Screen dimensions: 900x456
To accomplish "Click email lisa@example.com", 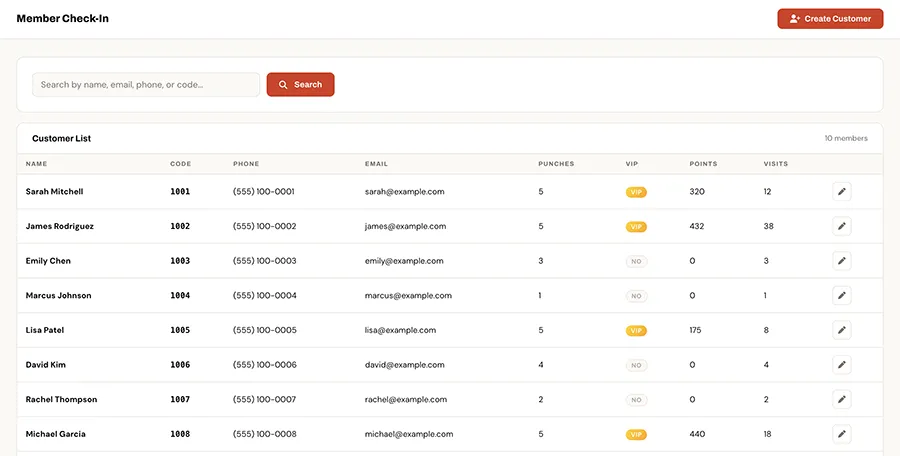I will [x=400, y=330].
